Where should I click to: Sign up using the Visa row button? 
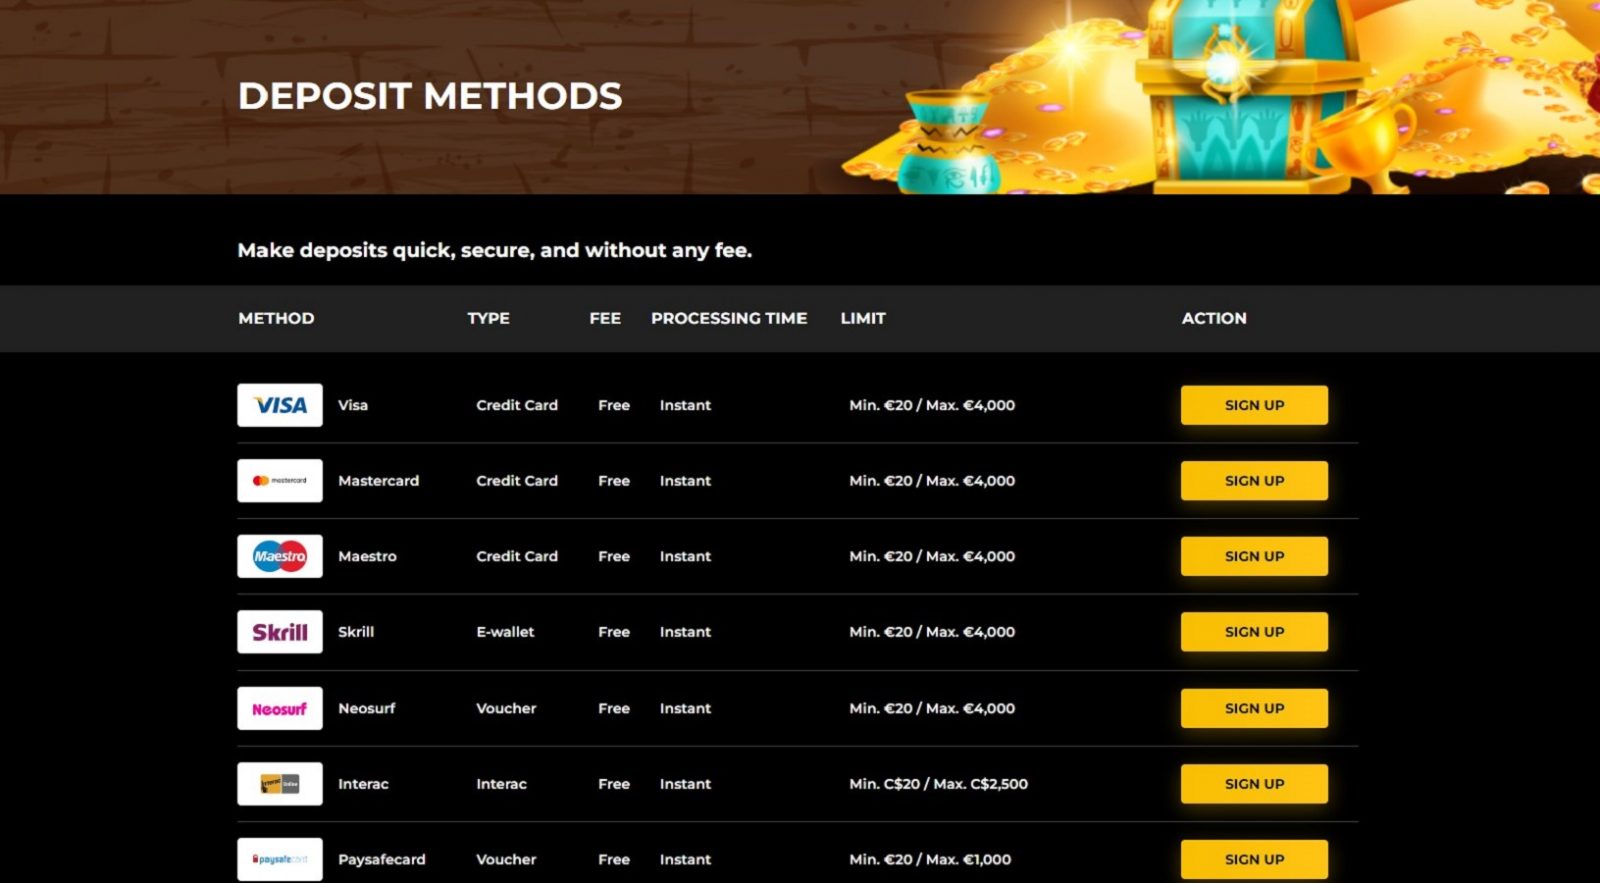1254,405
